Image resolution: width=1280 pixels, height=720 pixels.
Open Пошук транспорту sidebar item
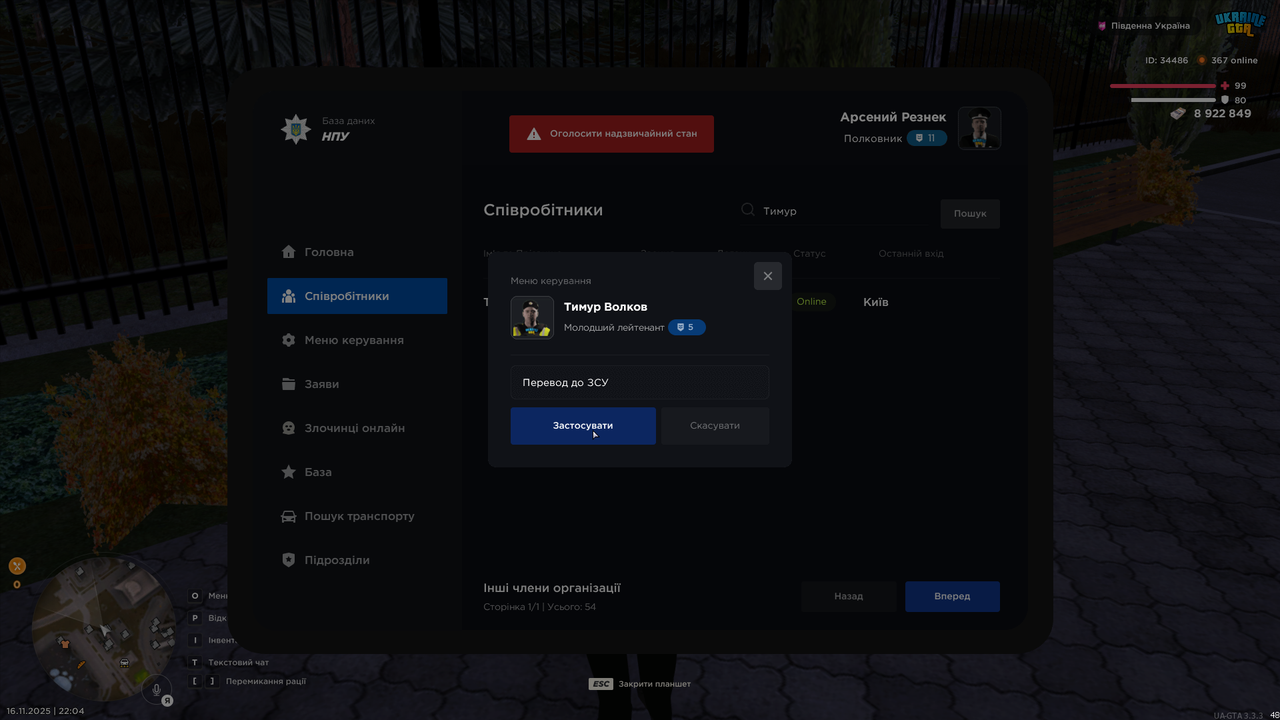(357, 516)
